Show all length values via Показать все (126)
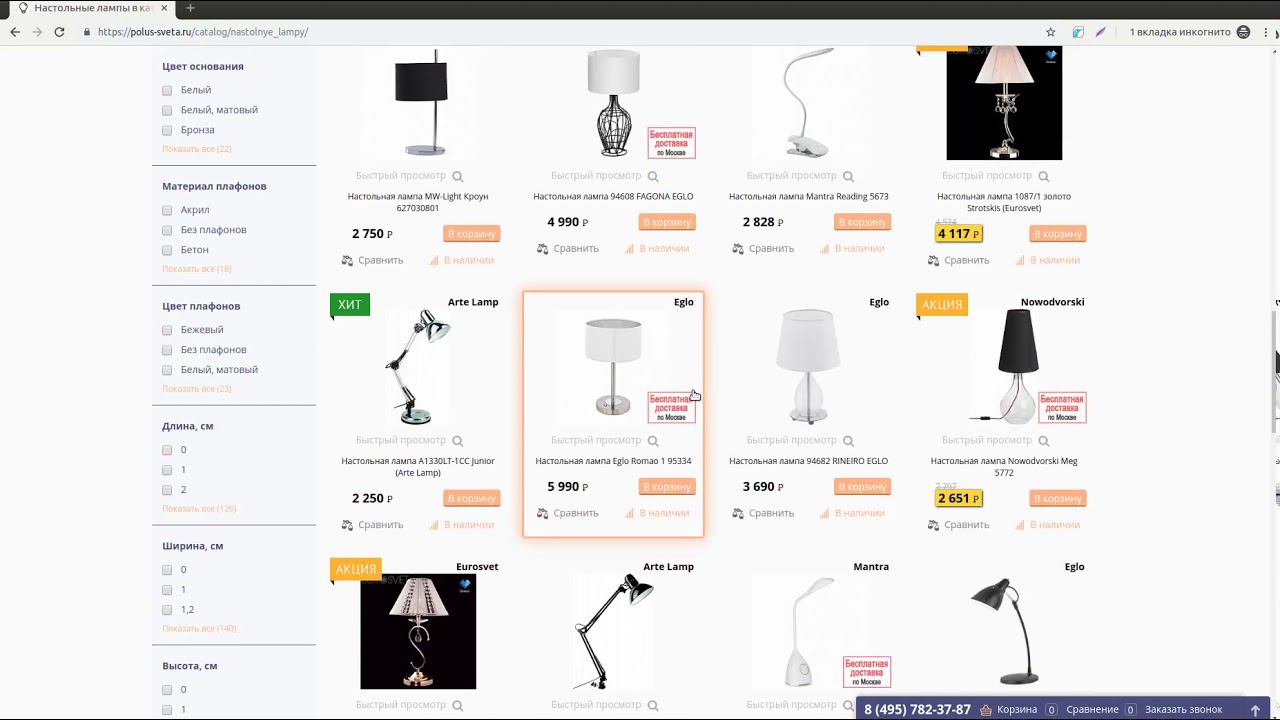This screenshot has height=720, width=1280. (x=199, y=509)
